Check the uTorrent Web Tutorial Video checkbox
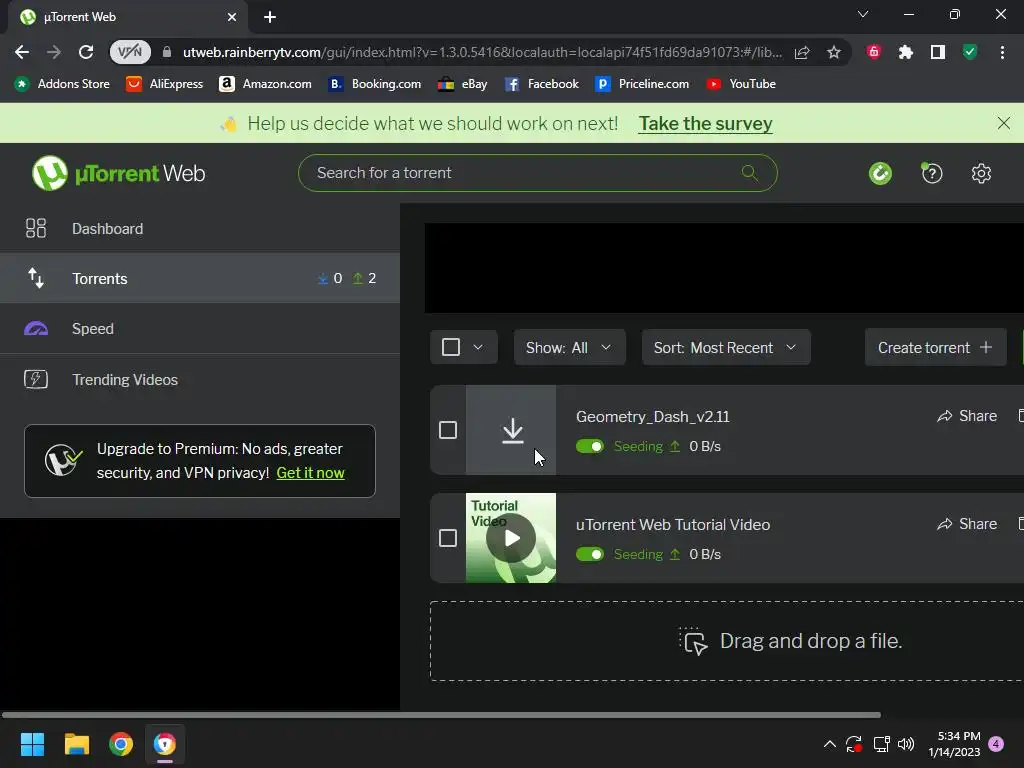This screenshot has width=1024, height=768. point(448,538)
